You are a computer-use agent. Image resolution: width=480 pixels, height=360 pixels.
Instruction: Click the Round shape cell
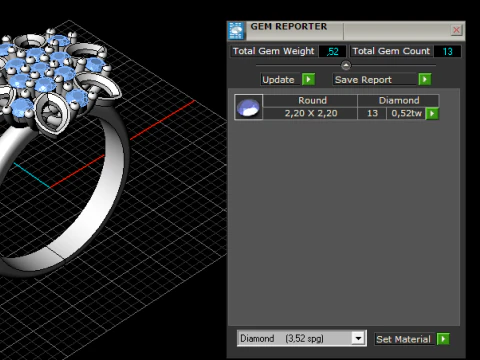(x=310, y=100)
